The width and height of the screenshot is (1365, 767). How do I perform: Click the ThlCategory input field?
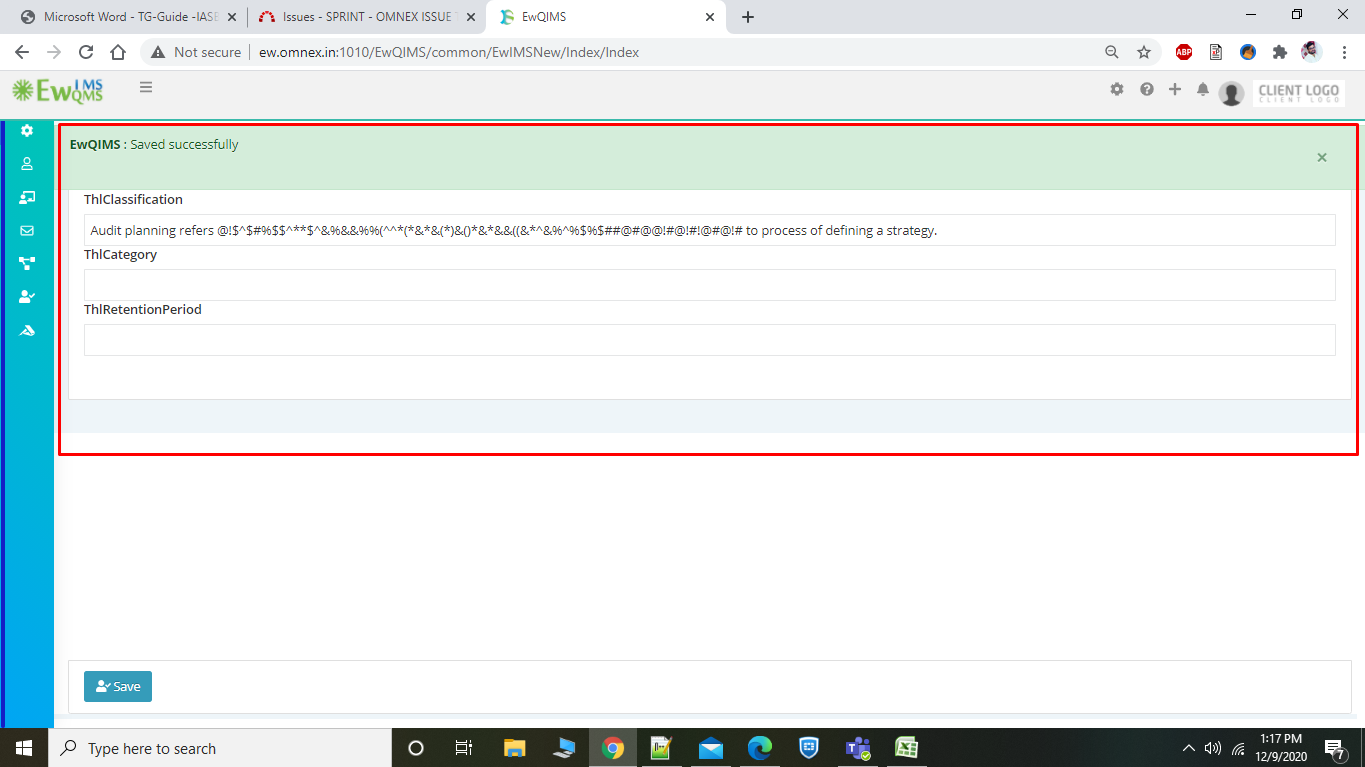(x=710, y=285)
